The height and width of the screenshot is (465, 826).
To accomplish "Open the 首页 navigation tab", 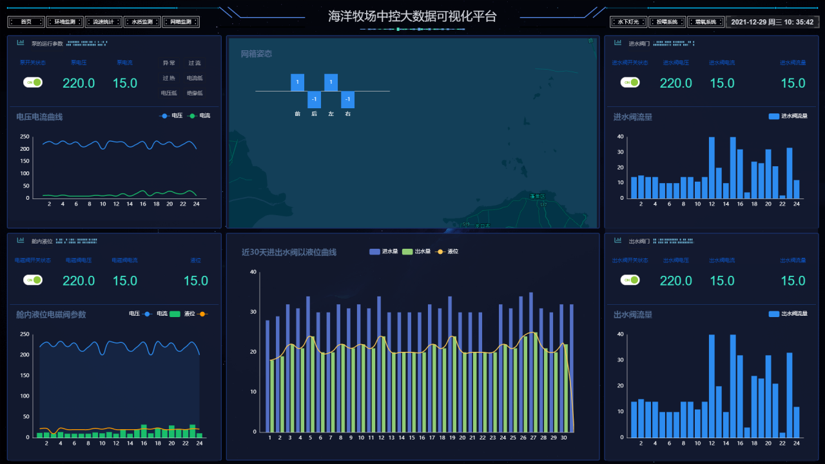I will click(26, 21).
